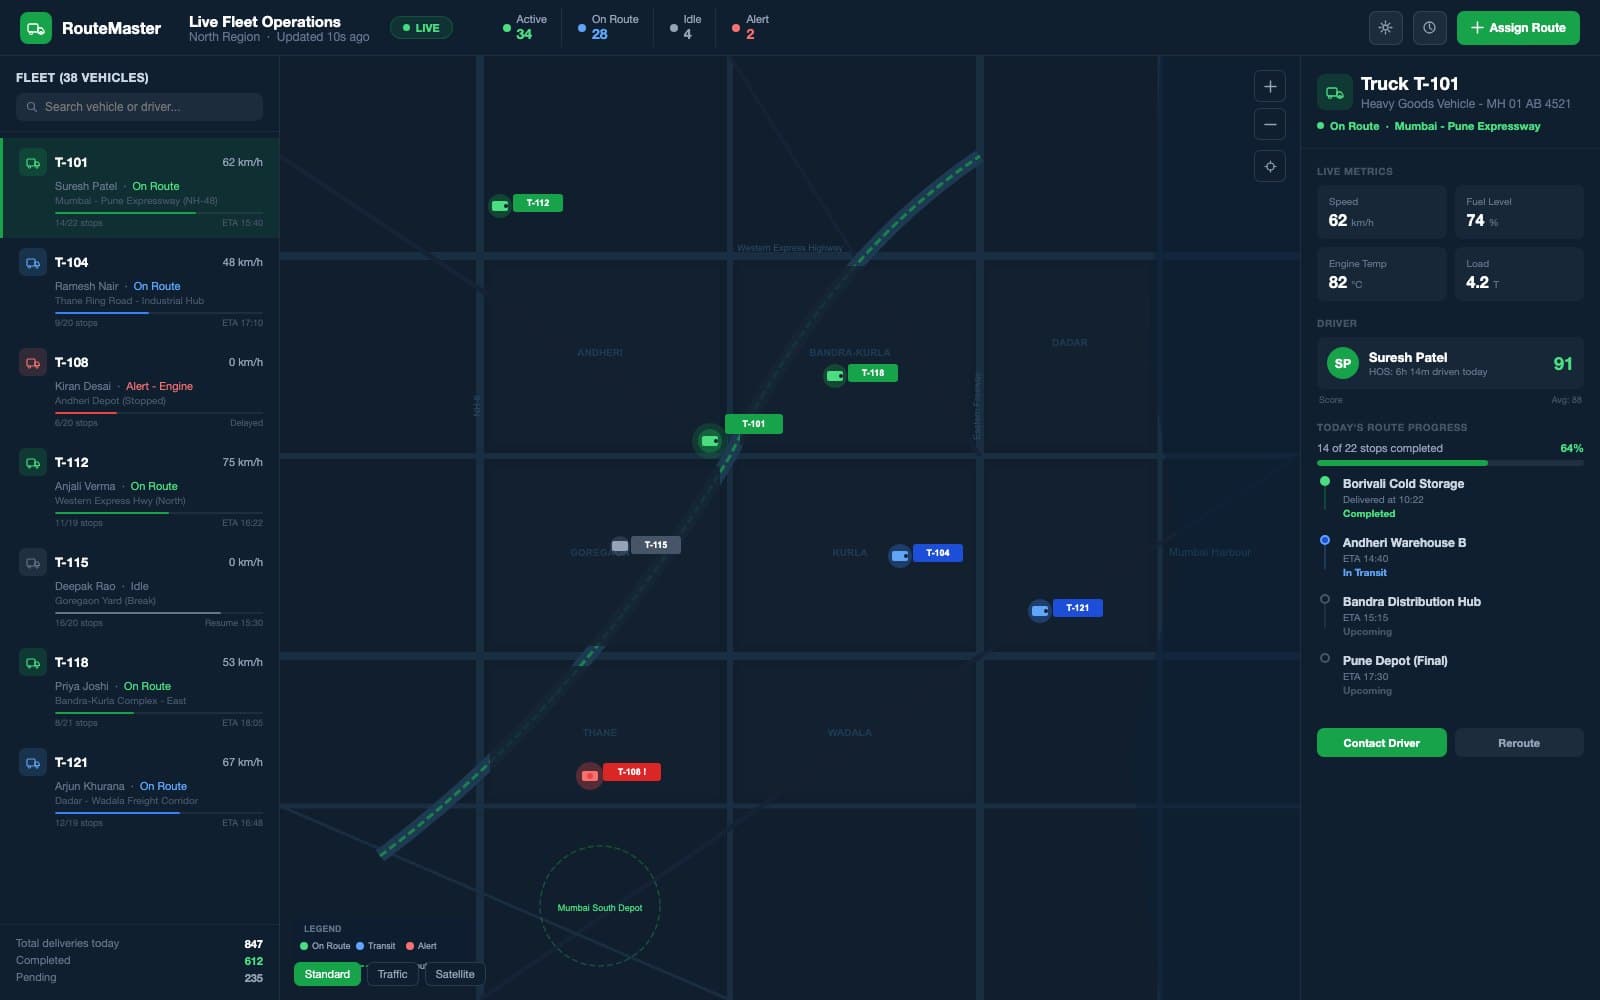
Task: Click the T-108 alert truck icon in list
Action: coord(33,363)
